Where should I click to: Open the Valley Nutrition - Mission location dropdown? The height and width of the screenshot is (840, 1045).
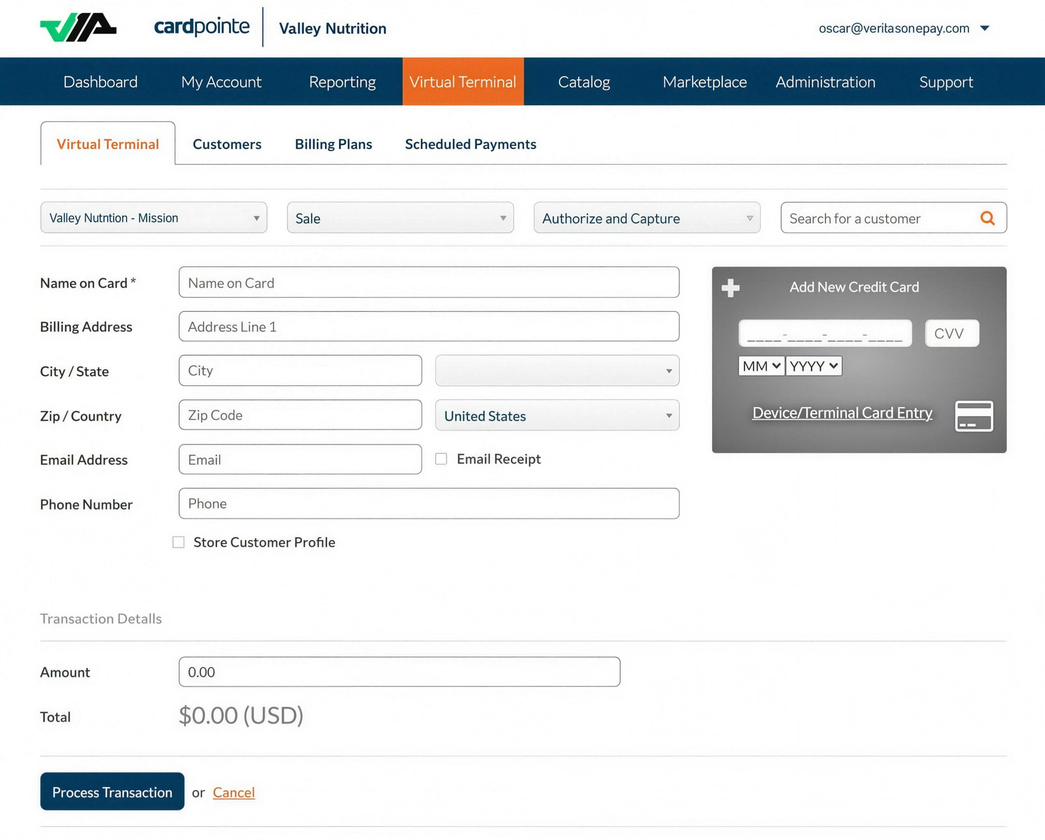pos(154,218)
